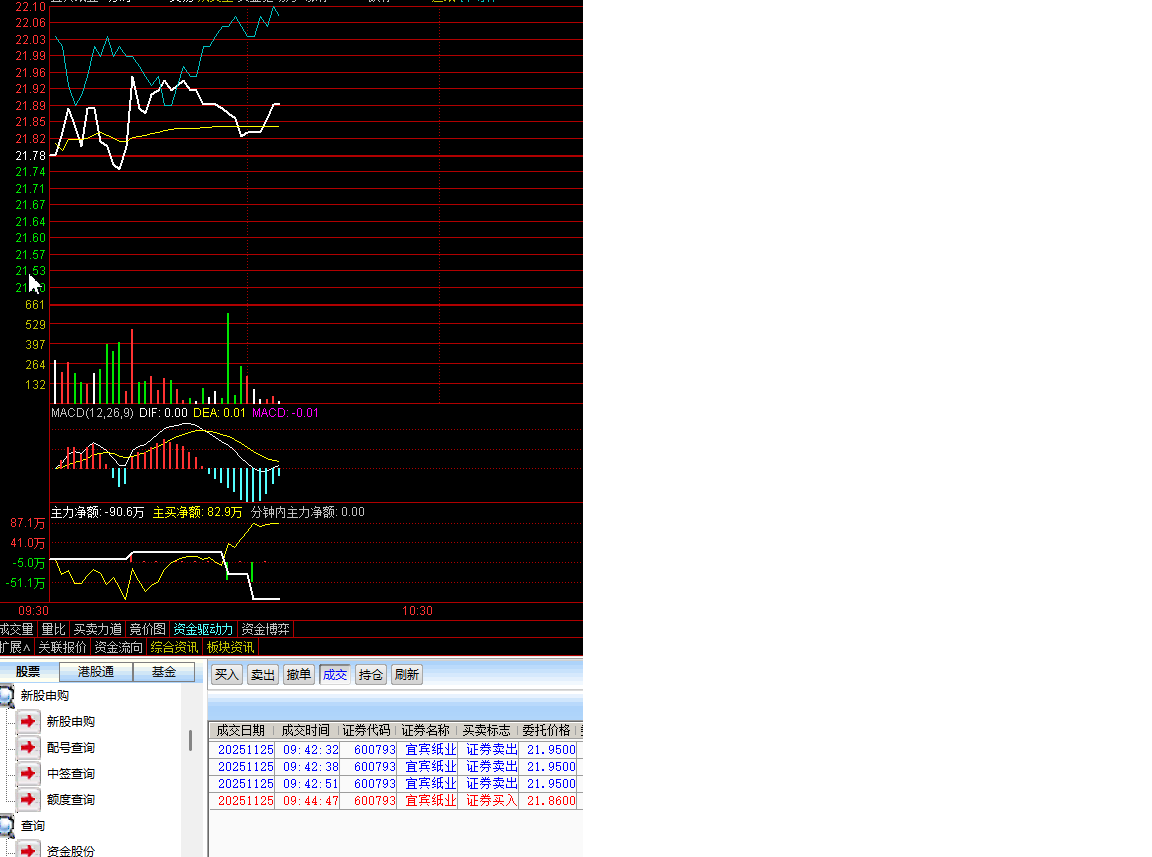
Task: Click the red arrow icon next to 额度查询
Action: coord(29,799)
